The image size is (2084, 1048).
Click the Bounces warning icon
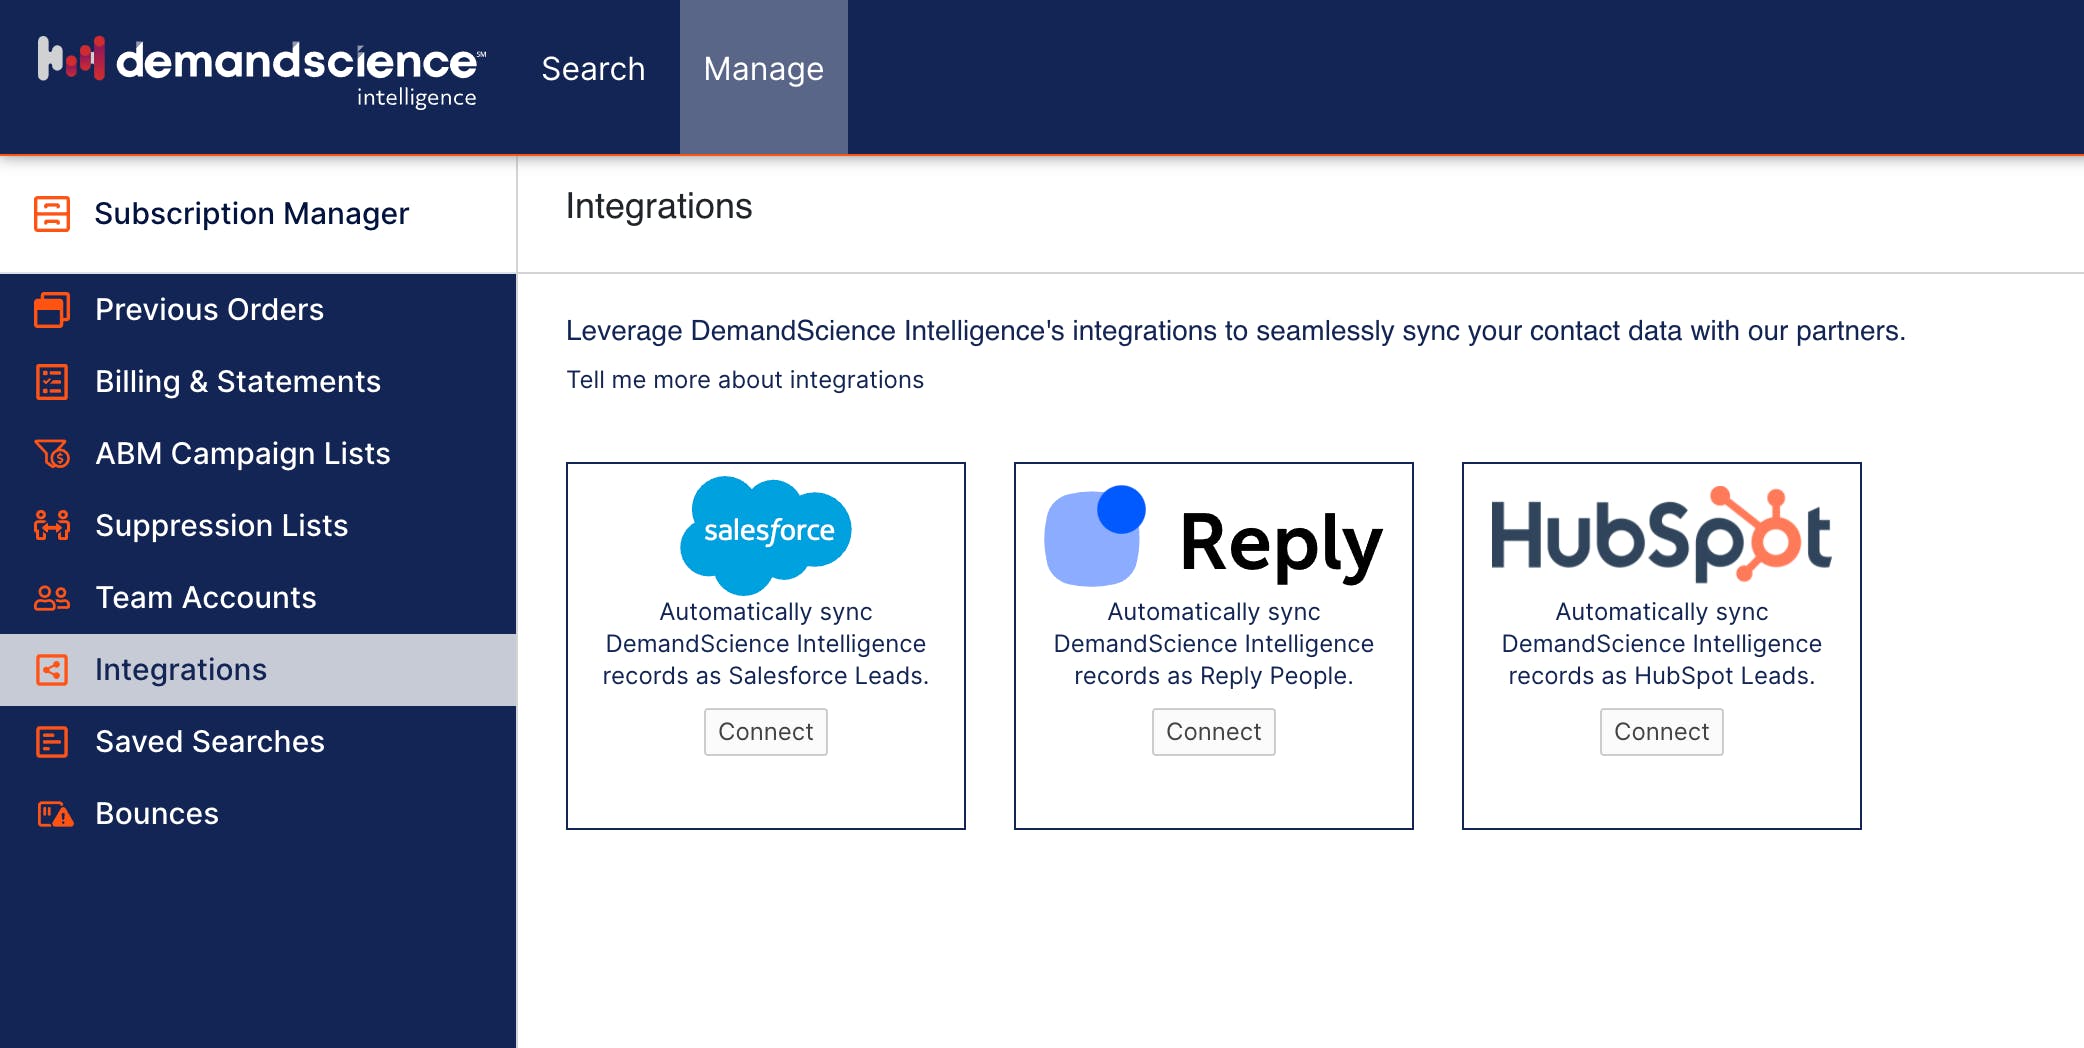[55, 814]
